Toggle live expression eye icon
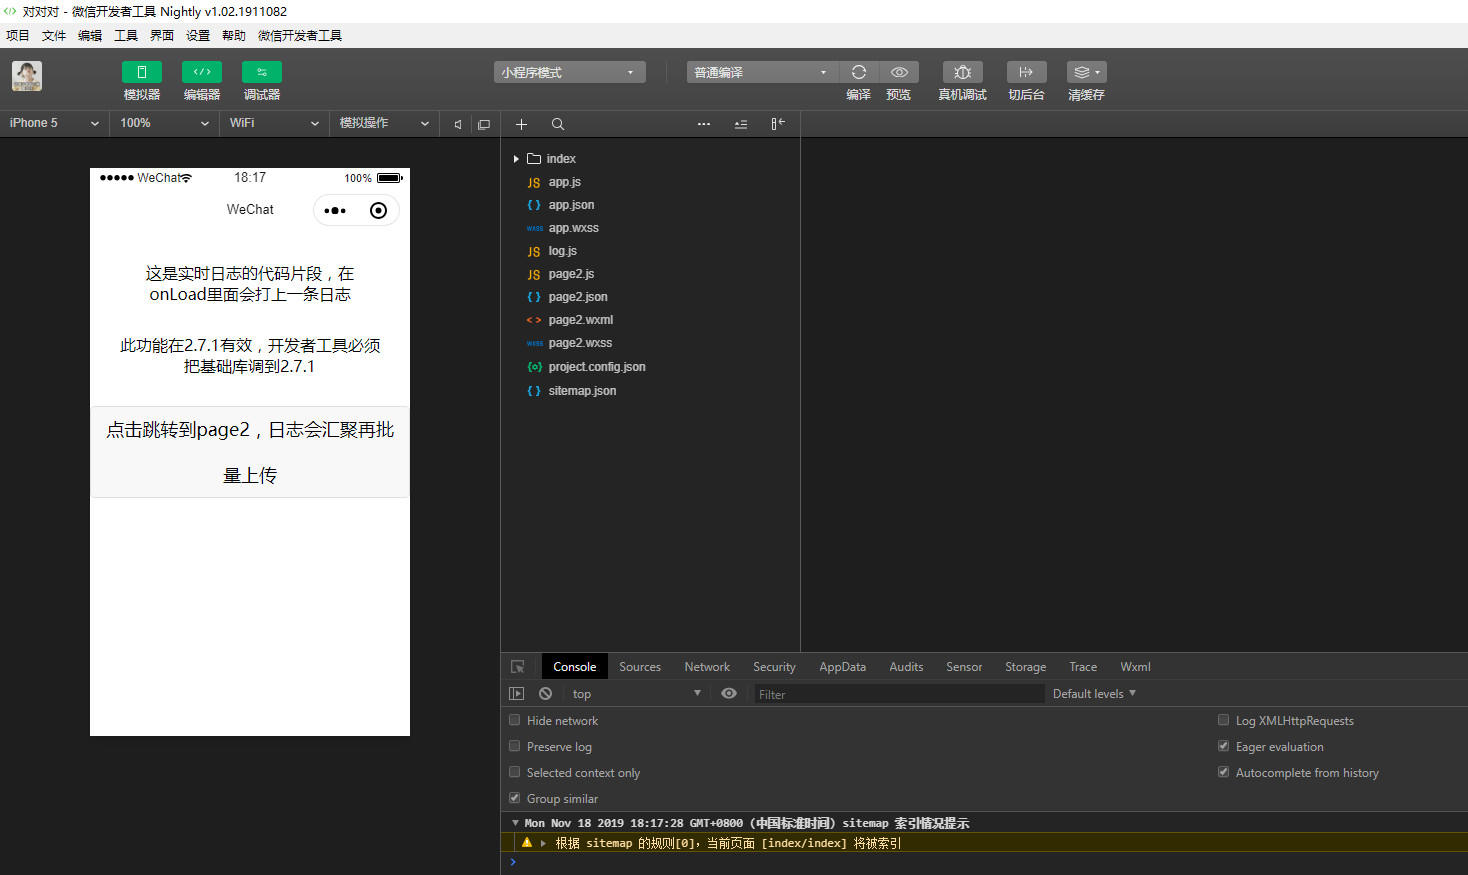This screenshot has width=1468, height=875. tap(729, 693)
